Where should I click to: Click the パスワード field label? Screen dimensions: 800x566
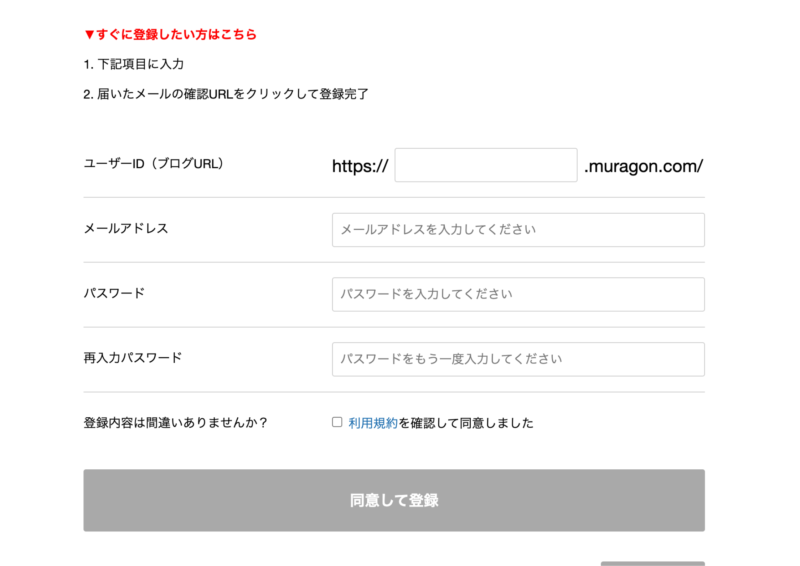pyautogui.click(x=114, y=293)
